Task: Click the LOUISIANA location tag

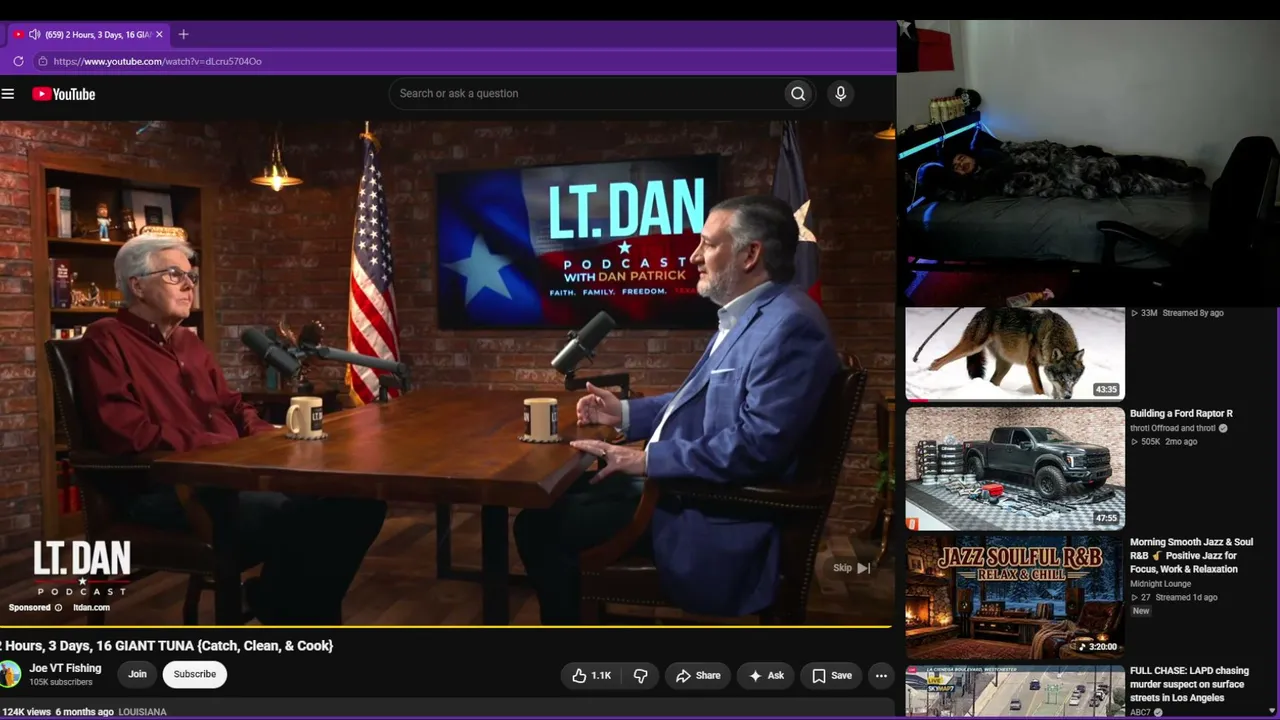Action: point(143,712)
